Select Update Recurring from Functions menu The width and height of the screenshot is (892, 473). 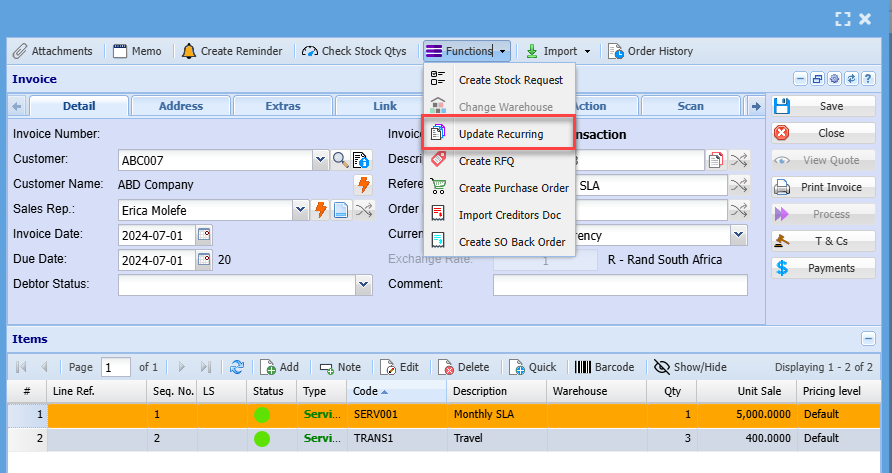click(x=500, y=134)
